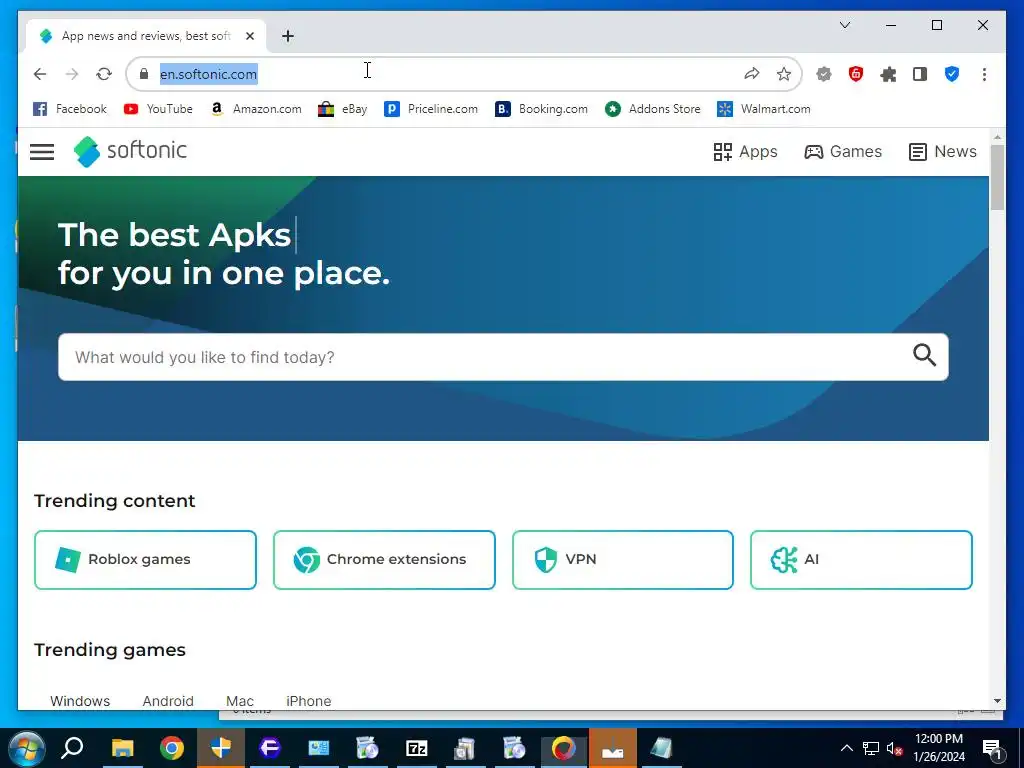Open the Roblox games trending card
The image size is (1024, 768).
click(x=145, y=560)
